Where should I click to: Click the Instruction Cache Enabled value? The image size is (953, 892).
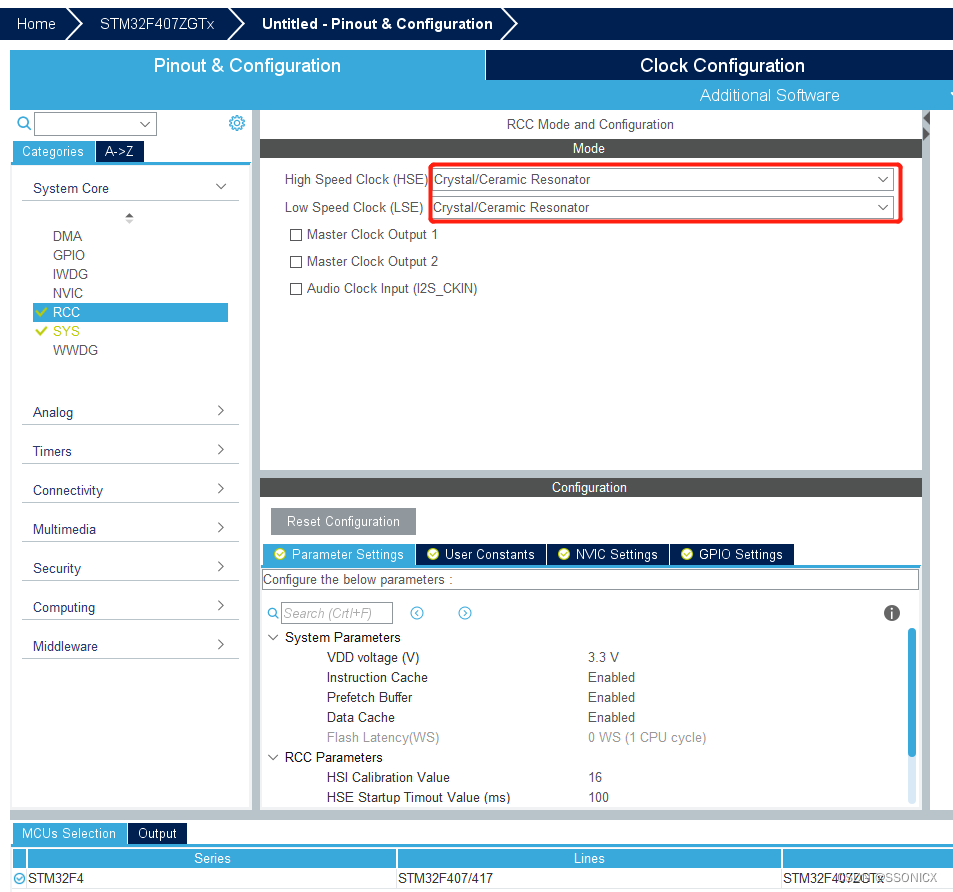pos(611,677)
